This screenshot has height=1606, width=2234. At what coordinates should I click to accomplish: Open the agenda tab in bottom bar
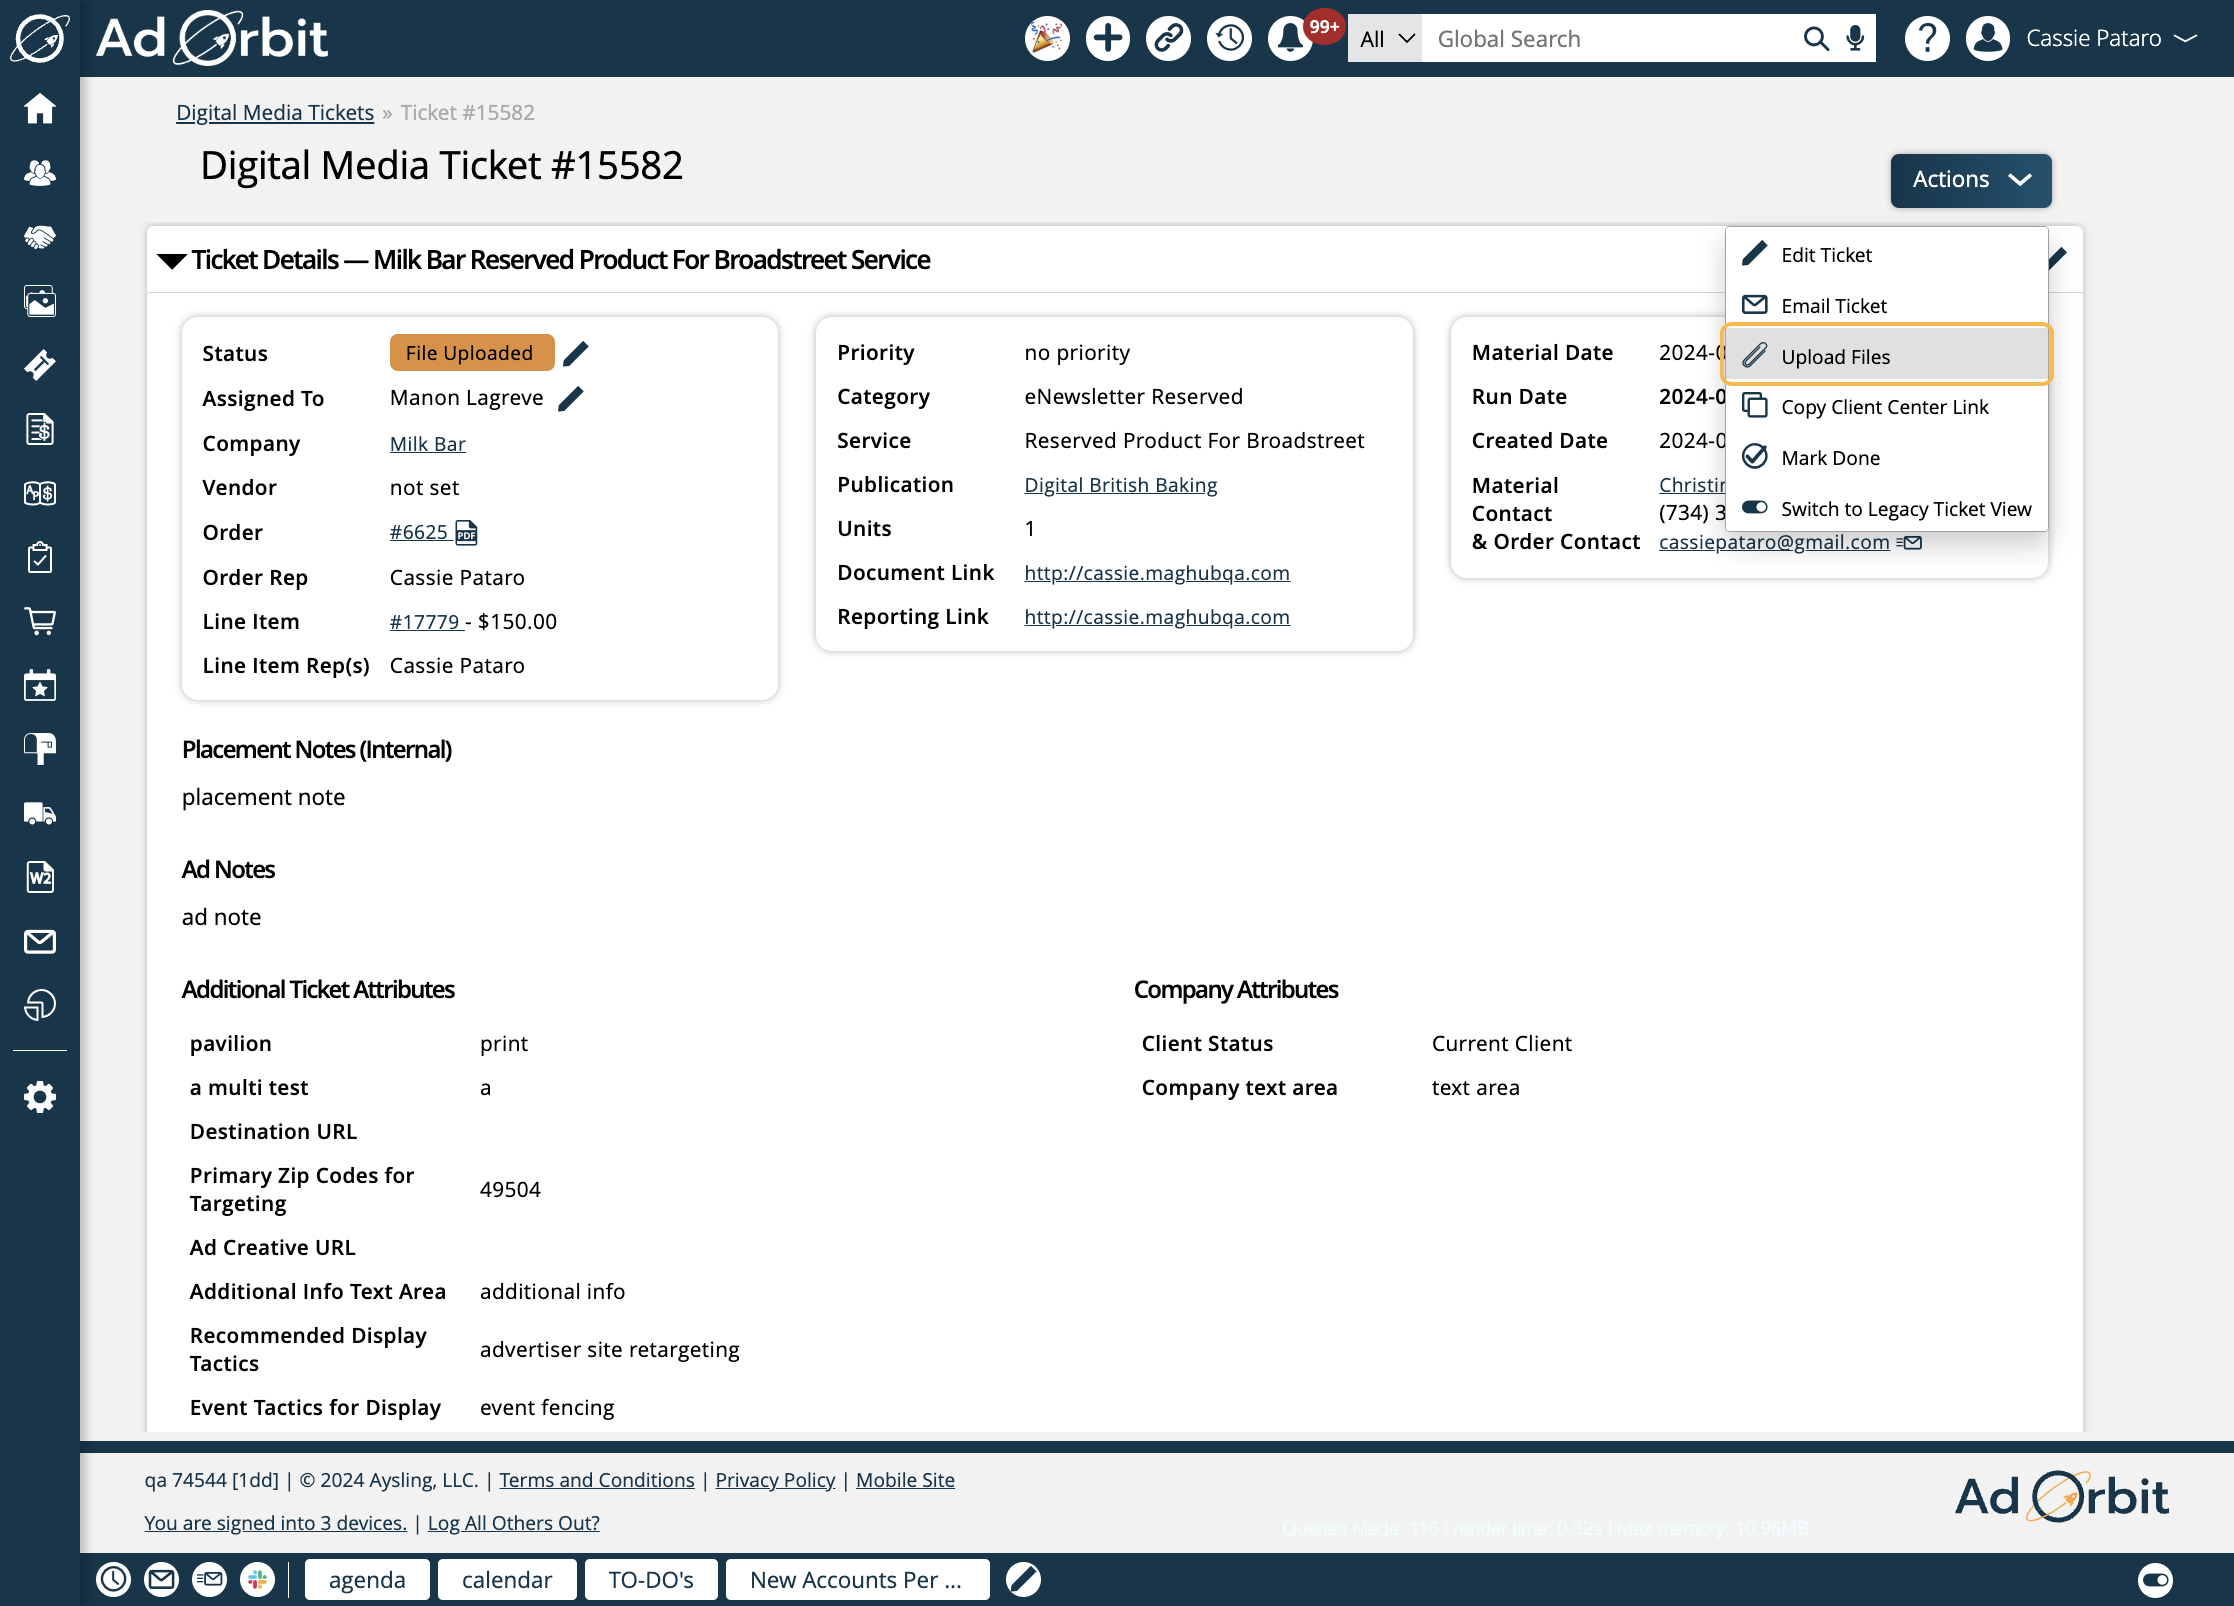click(x=367, y=1579)
